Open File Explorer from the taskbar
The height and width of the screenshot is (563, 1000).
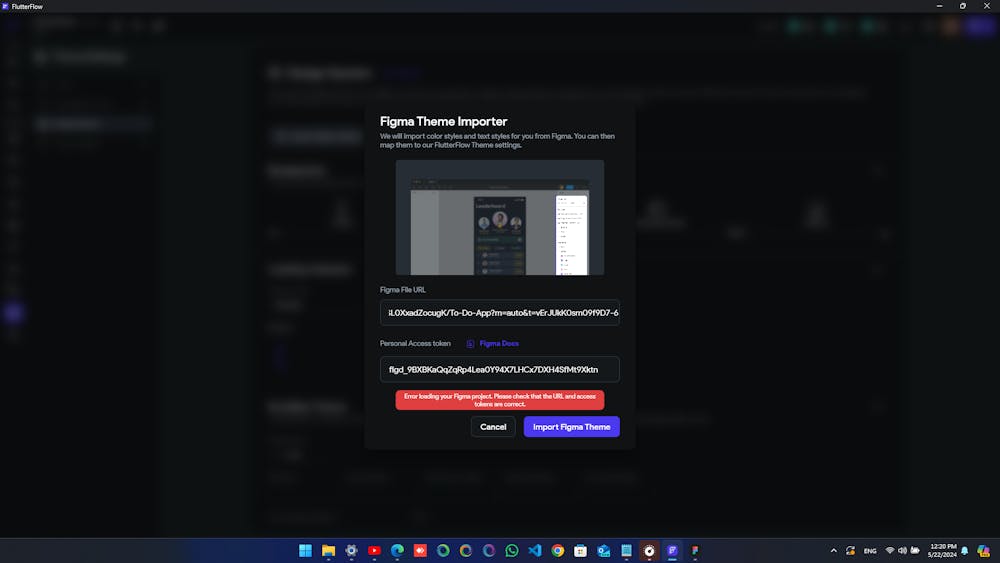328,550
